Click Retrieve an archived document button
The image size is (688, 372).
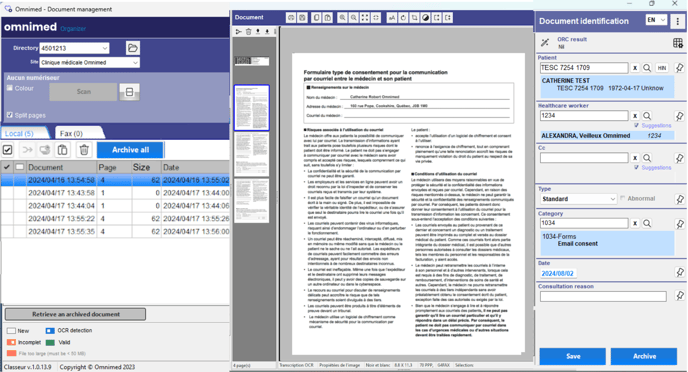point(75,314)
